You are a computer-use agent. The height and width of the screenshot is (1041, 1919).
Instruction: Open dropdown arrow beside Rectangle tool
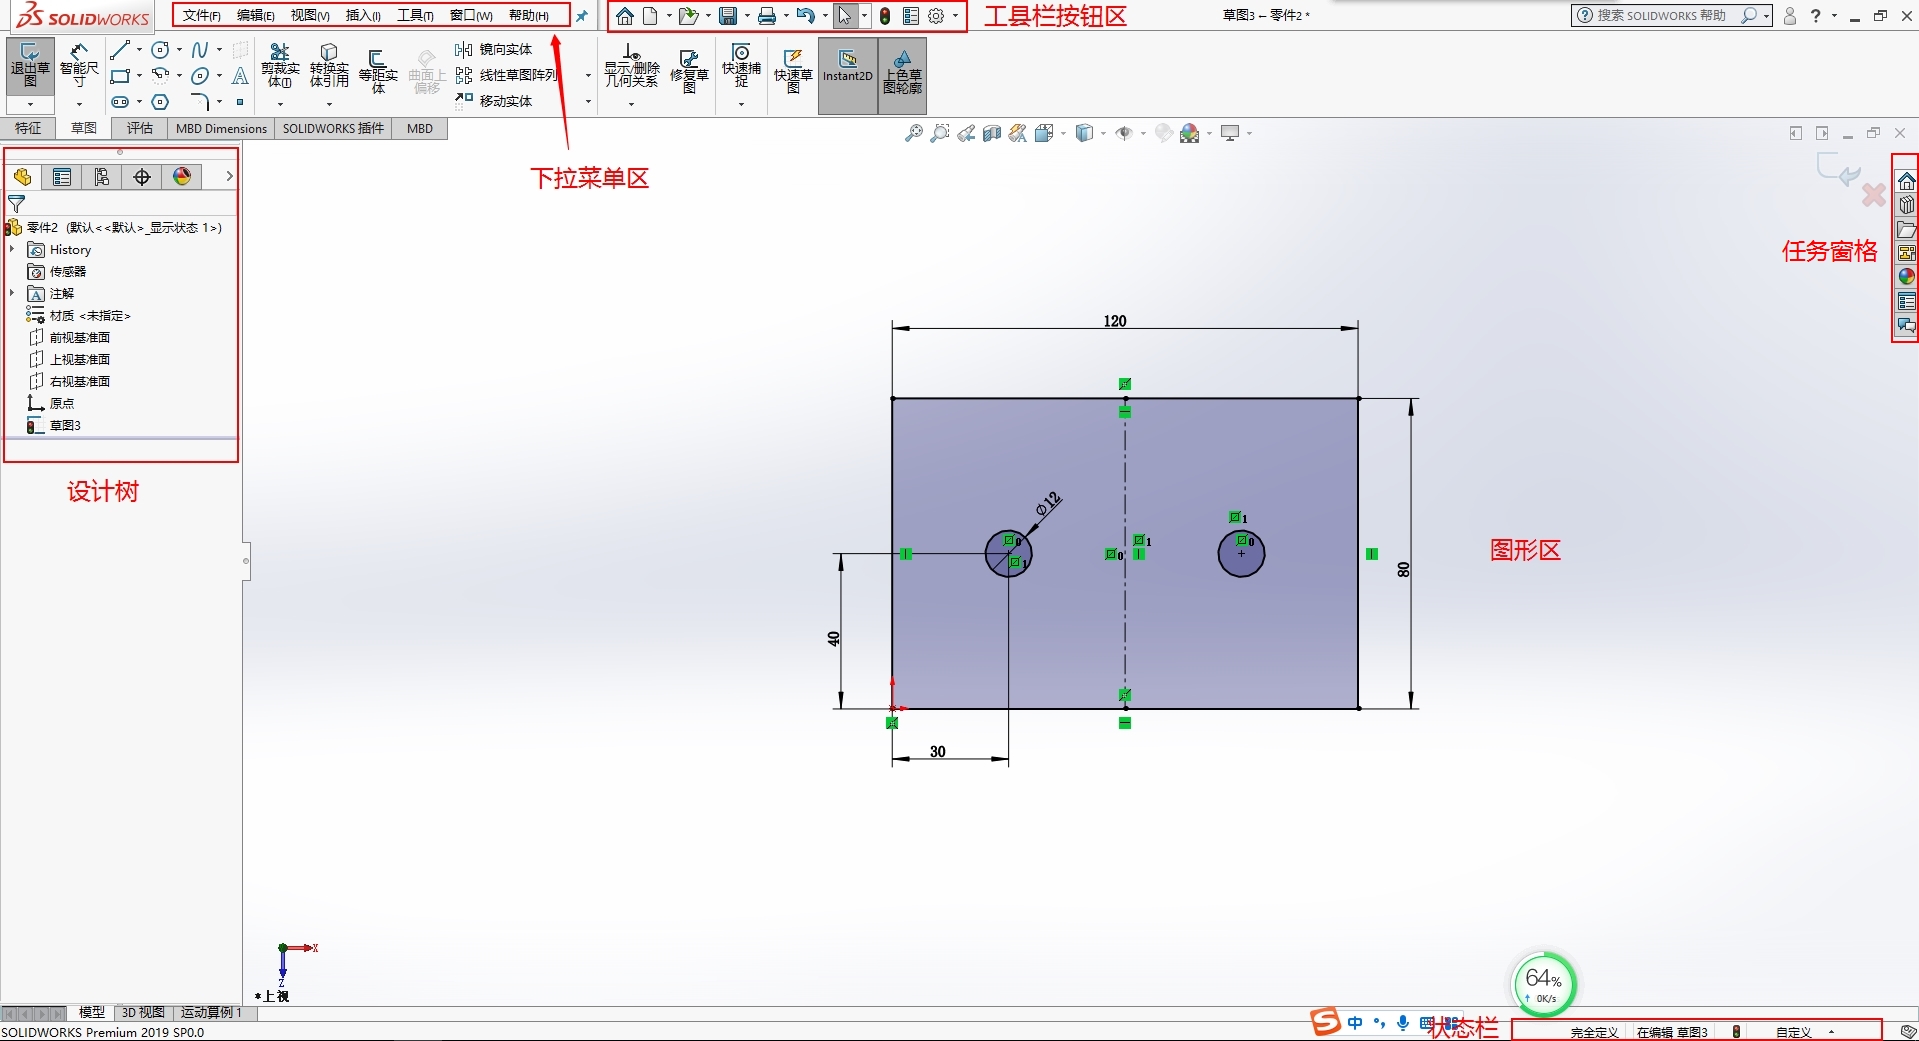click(139, 76)
